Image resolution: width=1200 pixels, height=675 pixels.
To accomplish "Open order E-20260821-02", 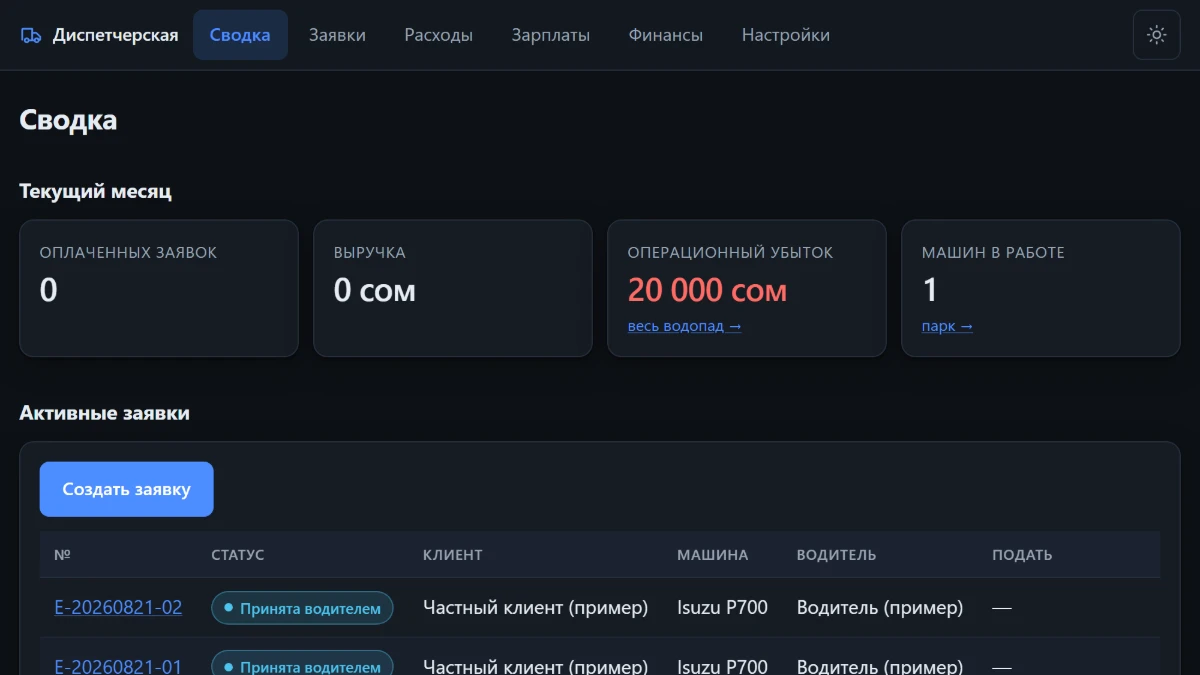I will pyautogui.click(x=118, y=607).
